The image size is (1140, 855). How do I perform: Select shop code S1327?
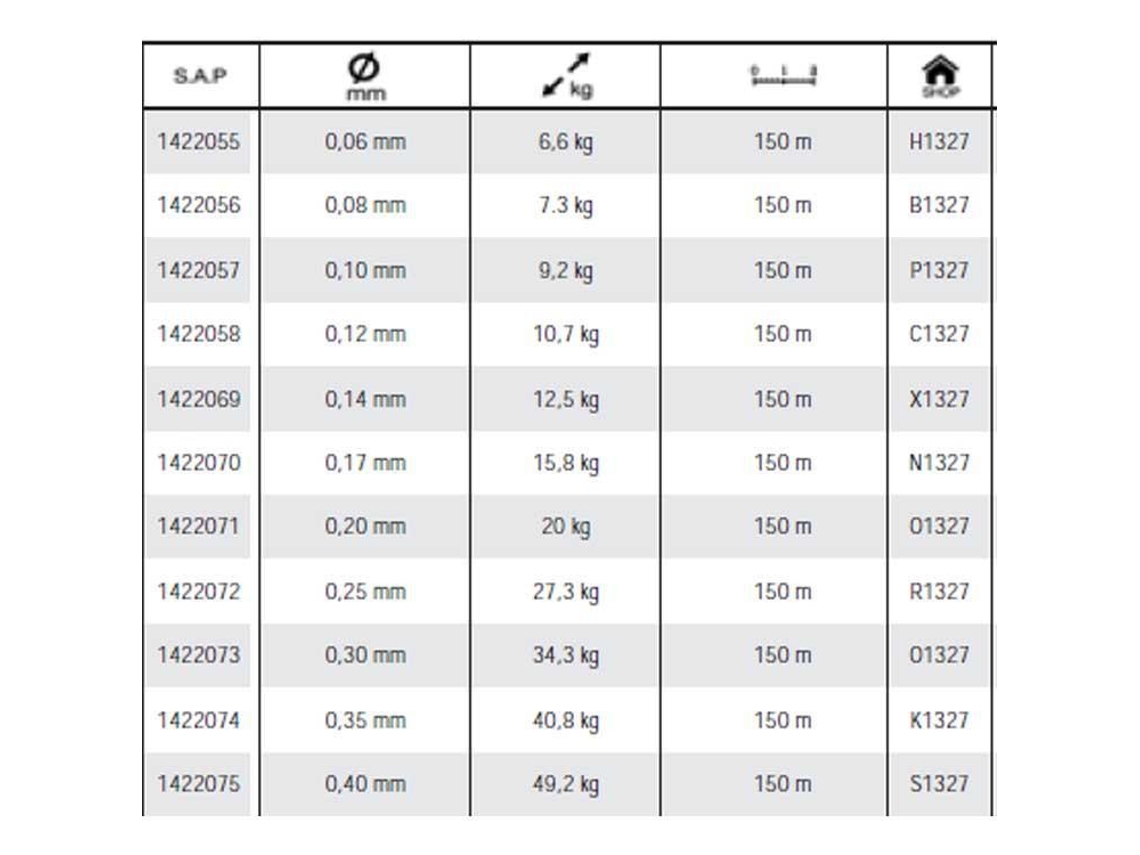tap(939, 784)
